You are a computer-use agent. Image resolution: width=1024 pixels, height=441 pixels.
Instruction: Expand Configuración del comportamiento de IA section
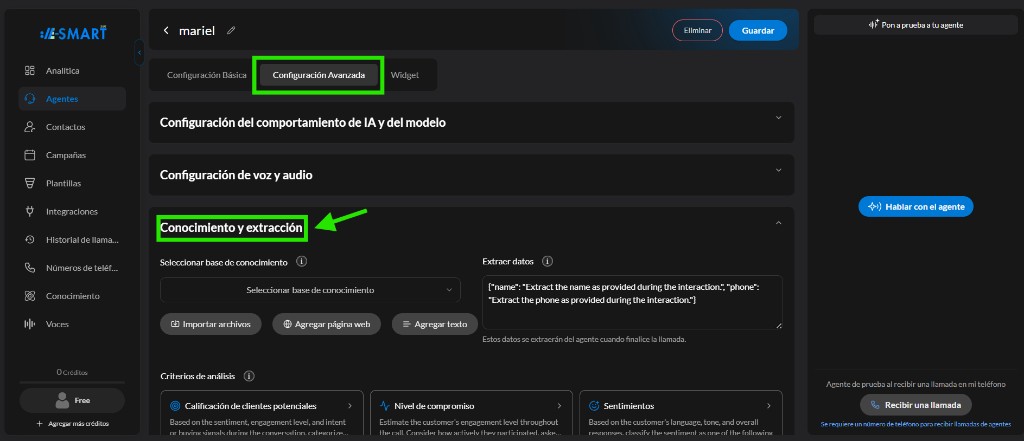778,118
